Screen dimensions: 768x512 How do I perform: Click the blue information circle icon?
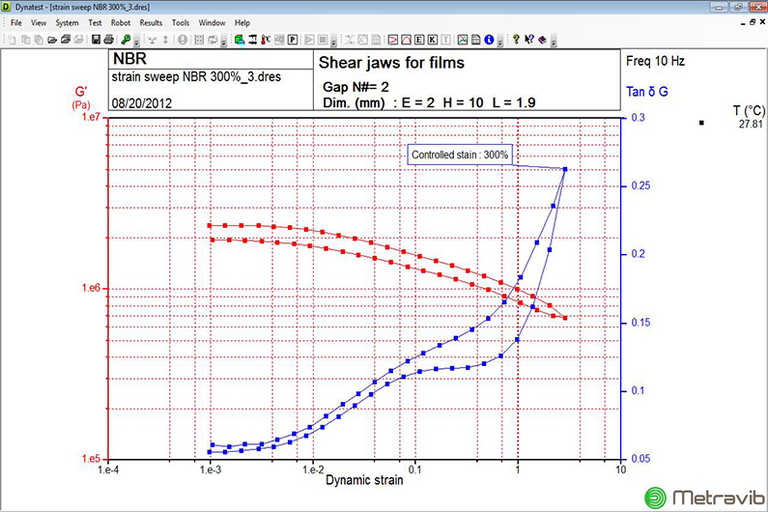[x=489, y=40]
